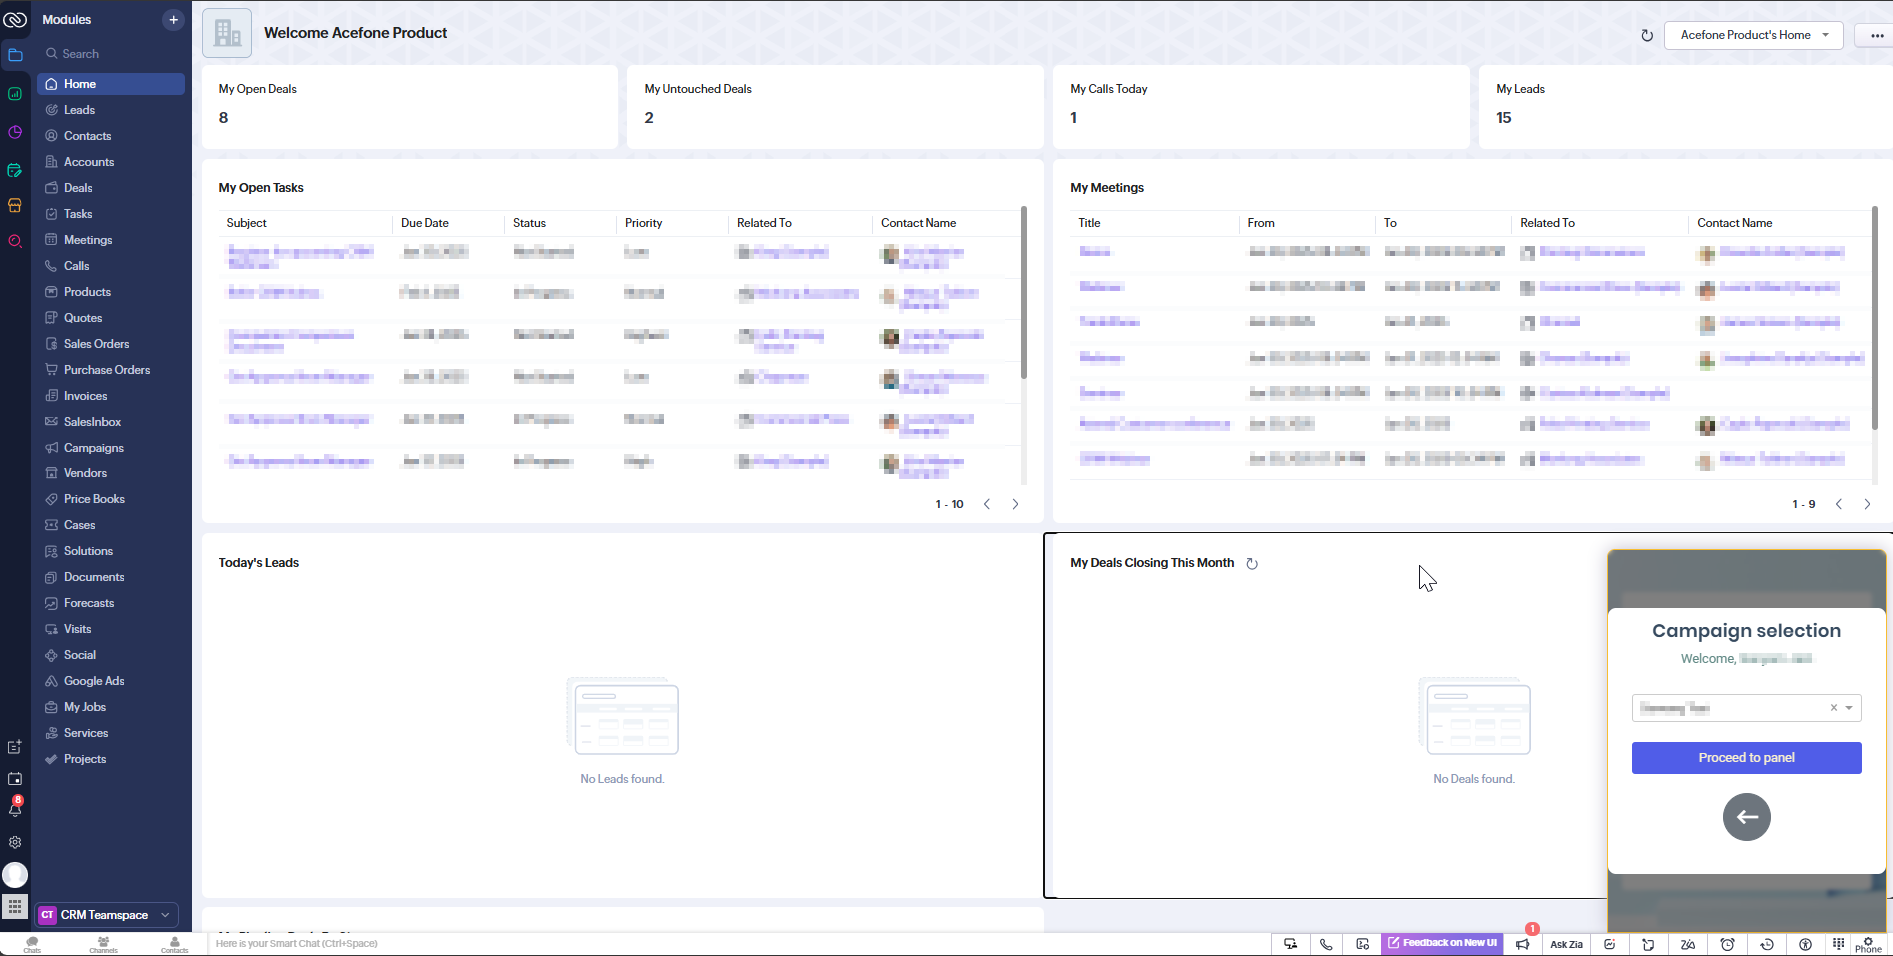Sort tasks by Due Date column header
The height and width of the screenshot is (956, 1893).
tap(425, 223)
